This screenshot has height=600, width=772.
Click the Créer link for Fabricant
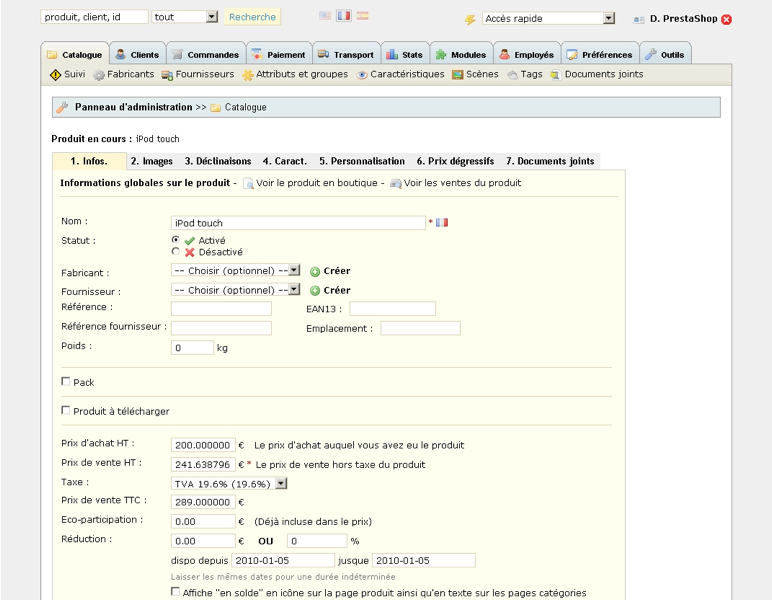click(337, 271)
